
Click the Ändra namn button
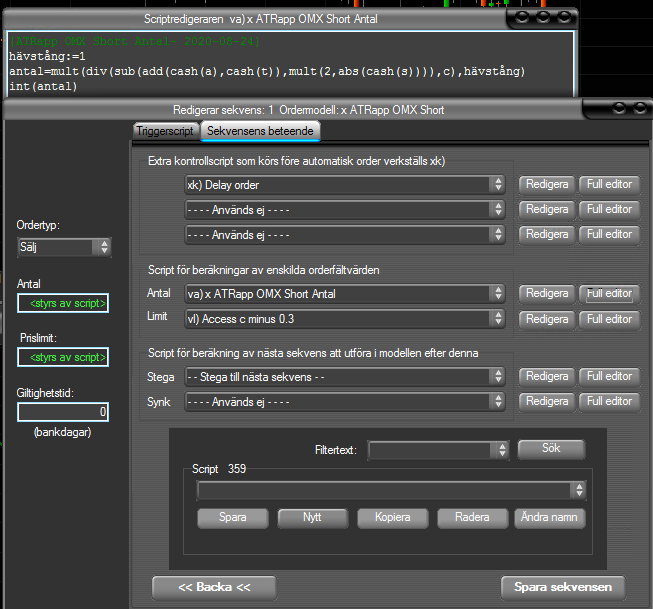[549, 518]
